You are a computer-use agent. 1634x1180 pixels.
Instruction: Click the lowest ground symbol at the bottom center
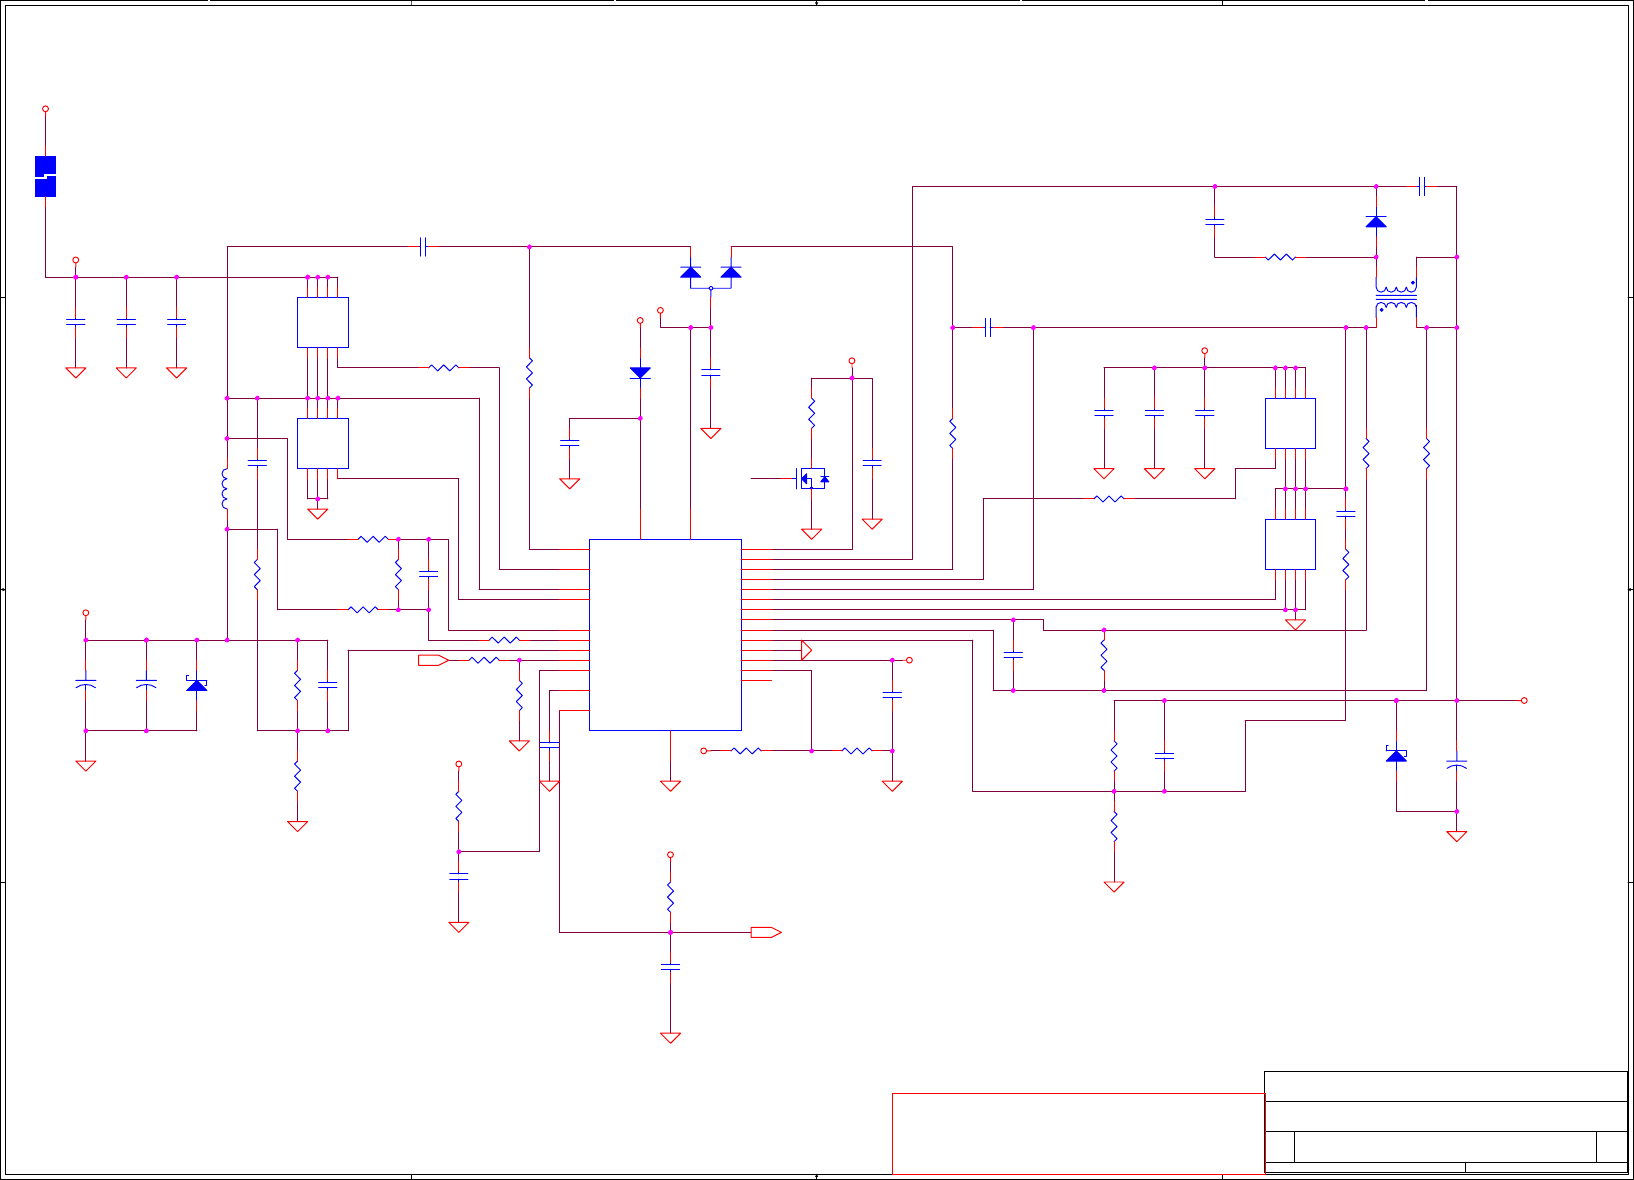pos(671,1038)
